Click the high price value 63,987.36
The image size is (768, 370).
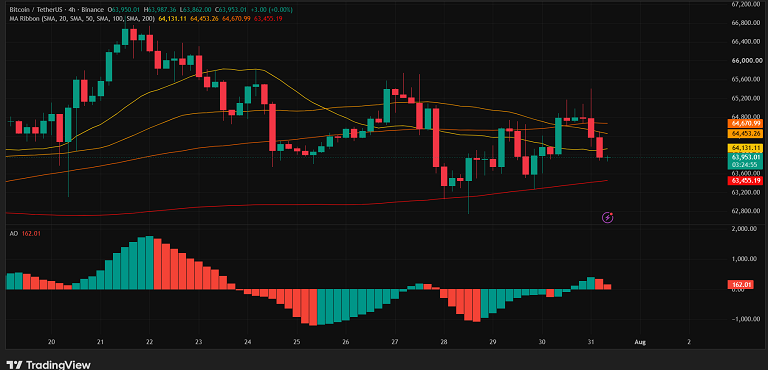(x=163, y=10)
